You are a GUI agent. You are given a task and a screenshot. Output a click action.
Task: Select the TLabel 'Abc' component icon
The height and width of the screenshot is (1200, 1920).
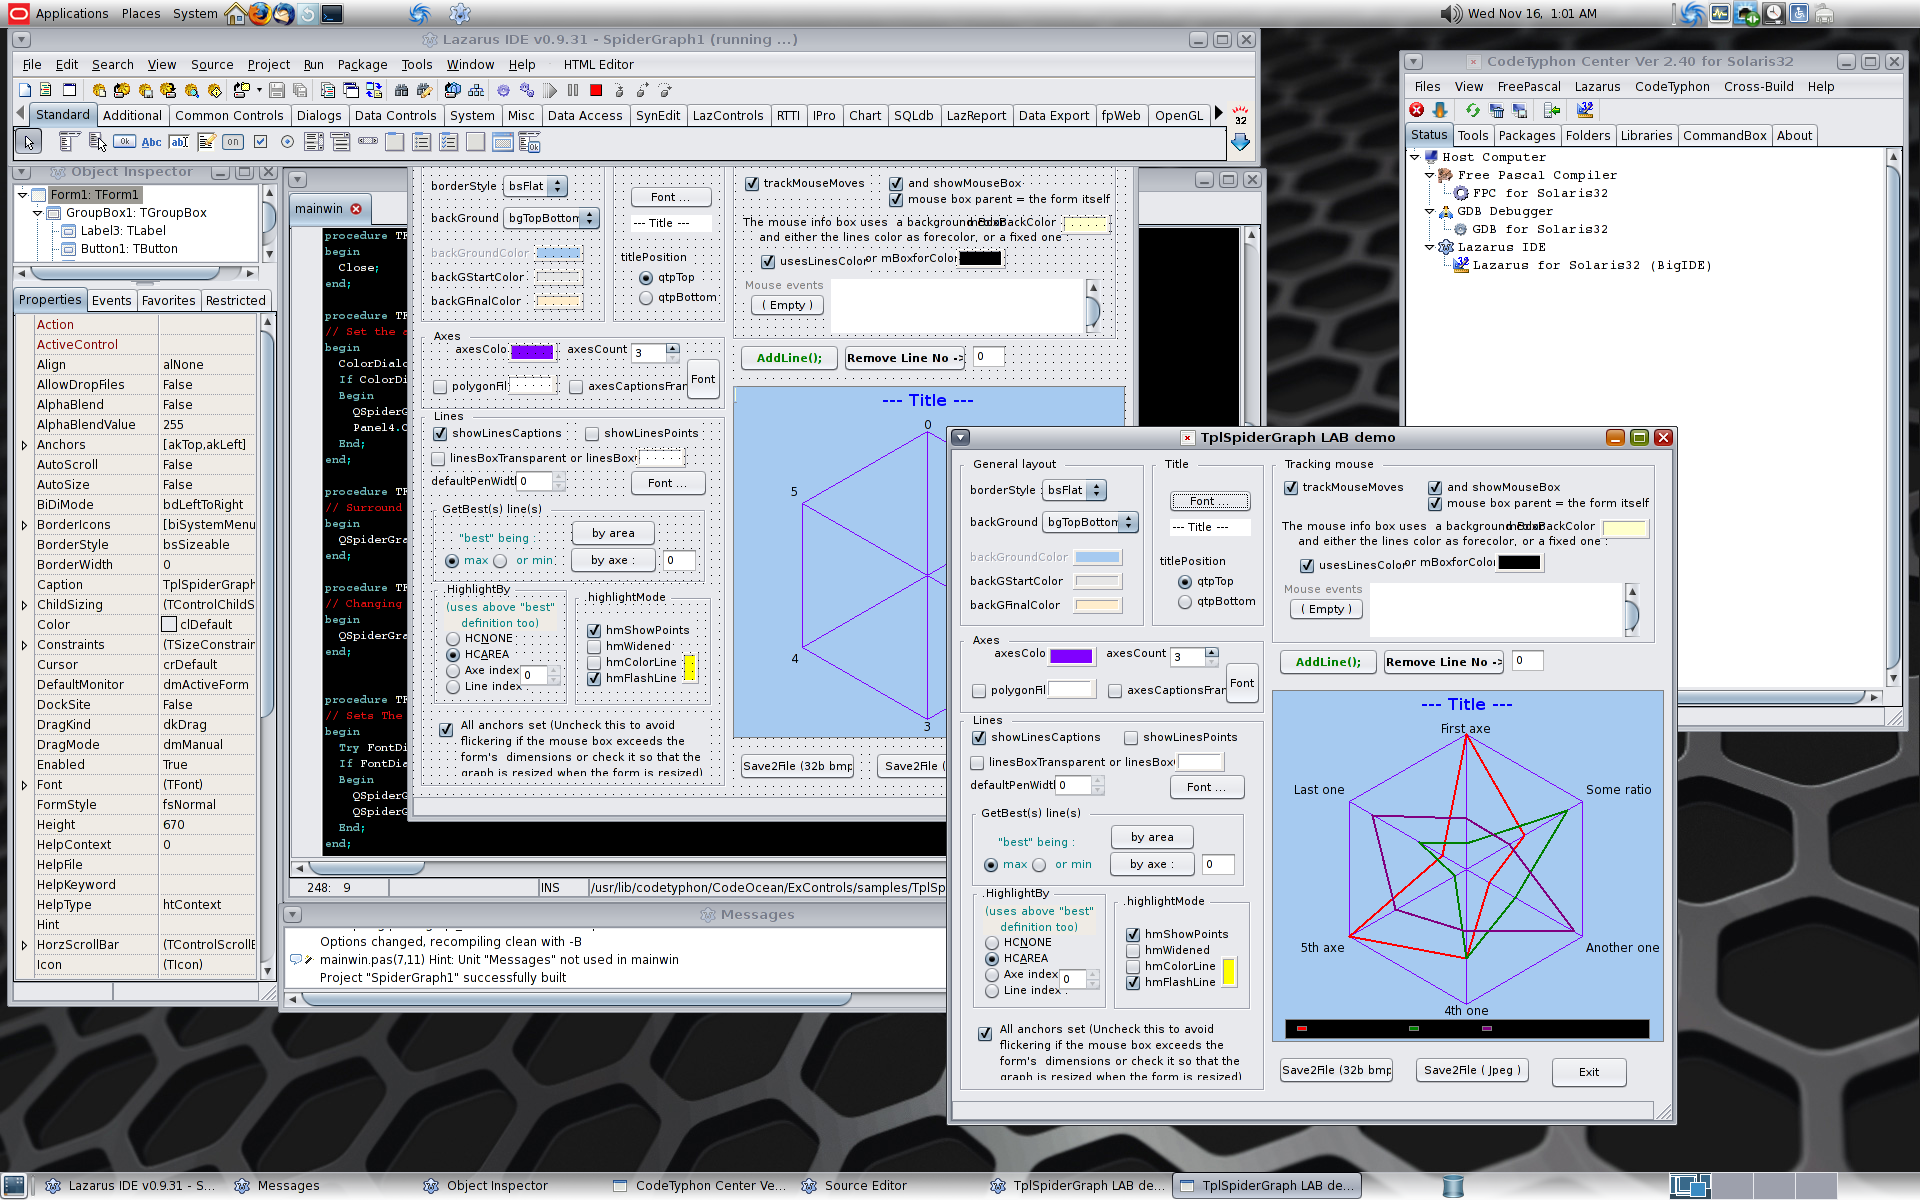pos(151,142)
